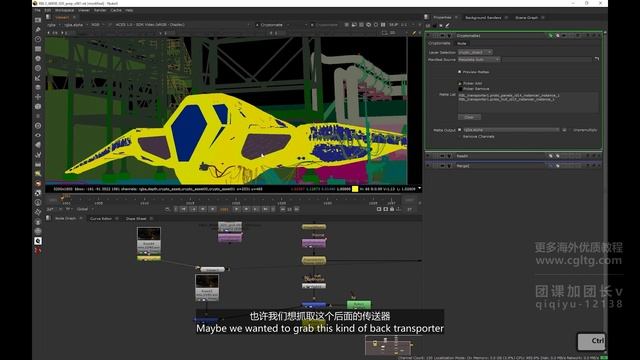Toggle the Remove Channels checkbox
This screenshot has height=360, width=640.
tap(460, 136)
